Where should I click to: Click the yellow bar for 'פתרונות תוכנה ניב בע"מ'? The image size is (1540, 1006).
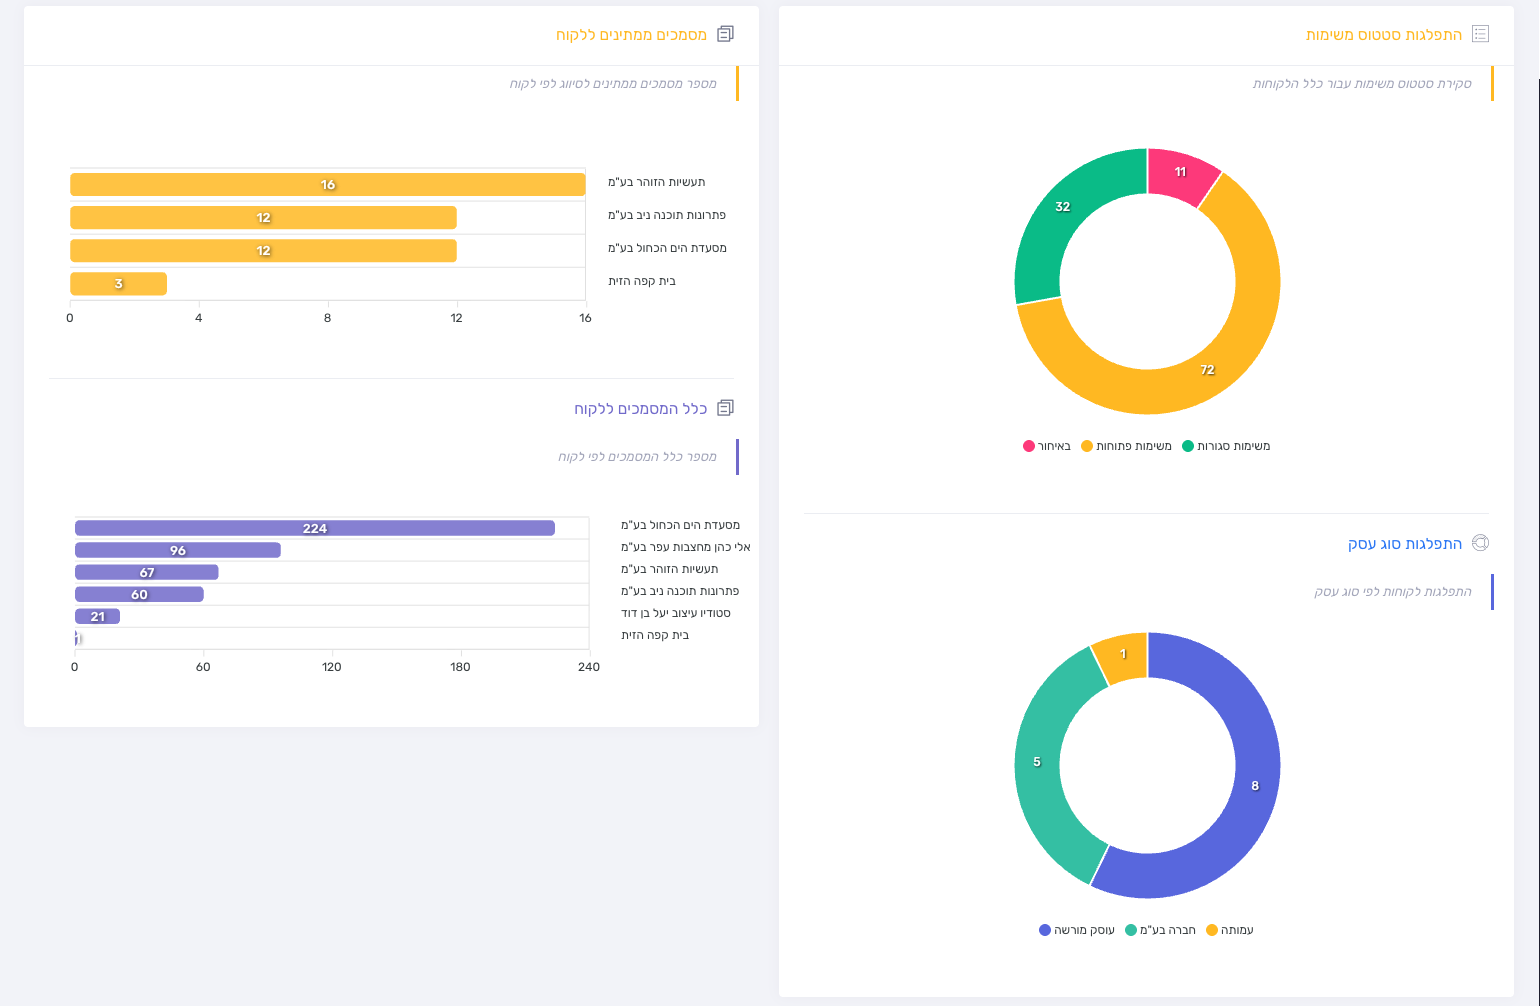tap(263, 218)
